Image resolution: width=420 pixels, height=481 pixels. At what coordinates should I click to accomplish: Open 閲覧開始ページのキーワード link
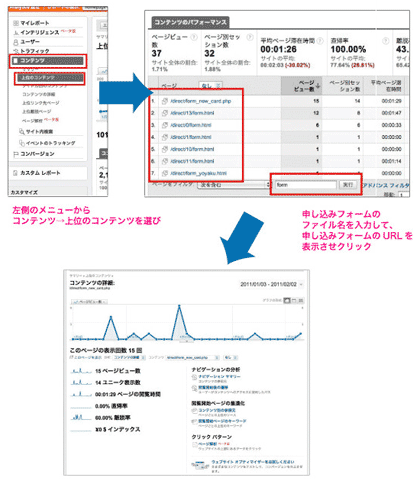(x=222, y=421)
